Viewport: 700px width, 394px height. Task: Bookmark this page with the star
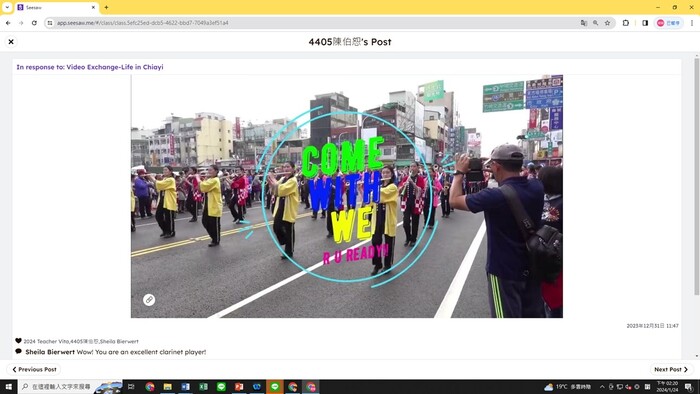pos(608,23)
